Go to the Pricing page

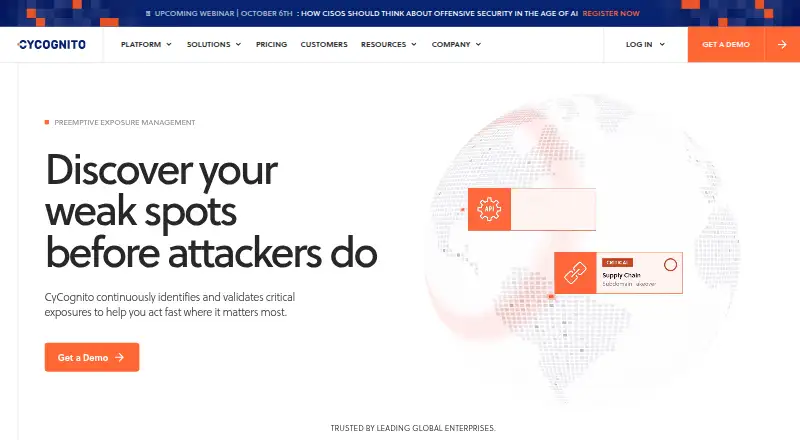[x=271, y=44]
